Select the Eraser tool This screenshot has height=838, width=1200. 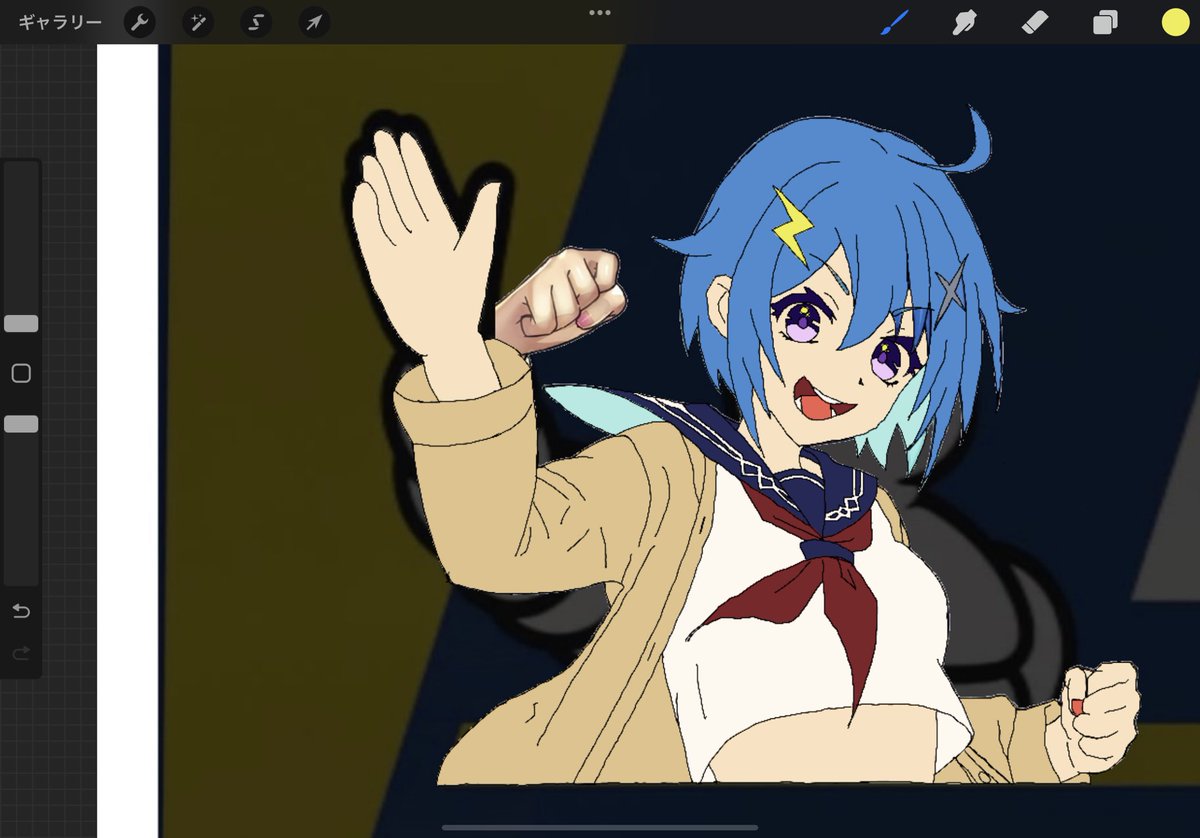(1035, 22)
